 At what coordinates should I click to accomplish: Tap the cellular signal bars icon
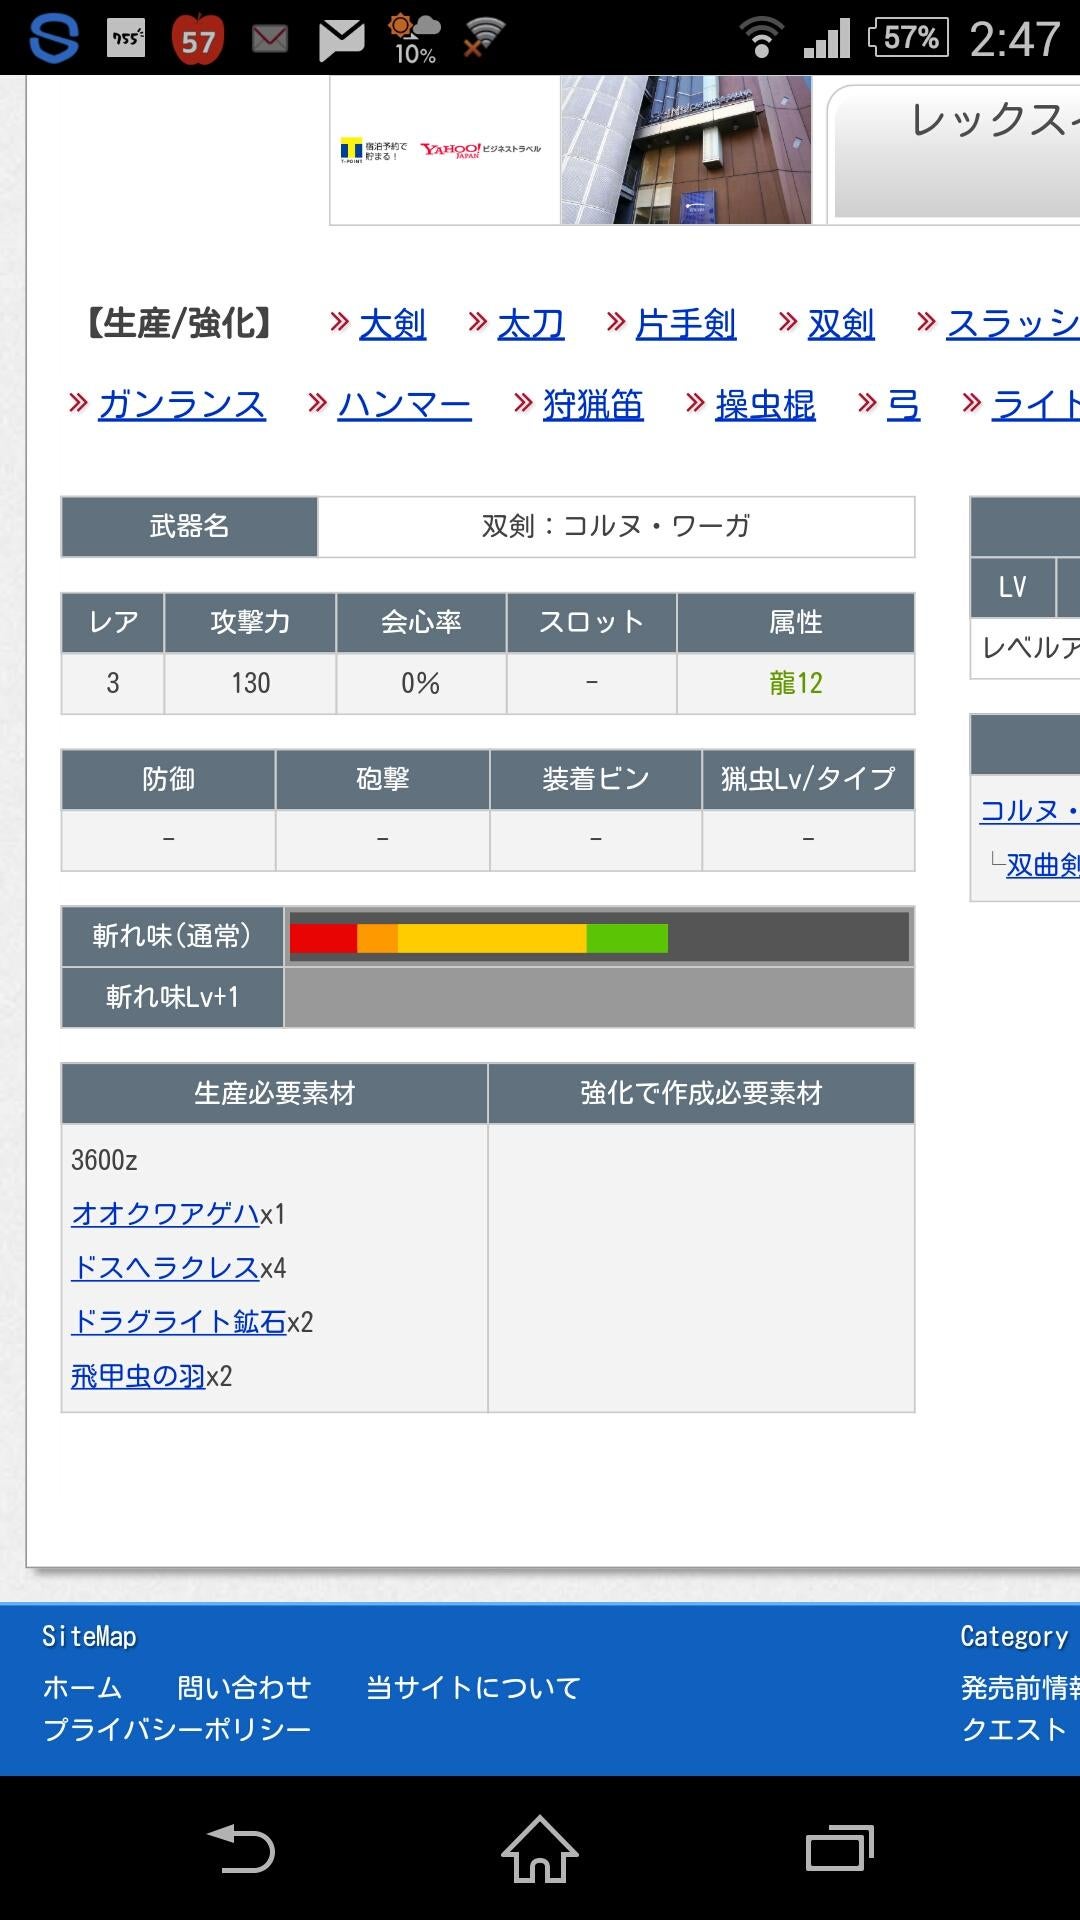pos(828,38)
